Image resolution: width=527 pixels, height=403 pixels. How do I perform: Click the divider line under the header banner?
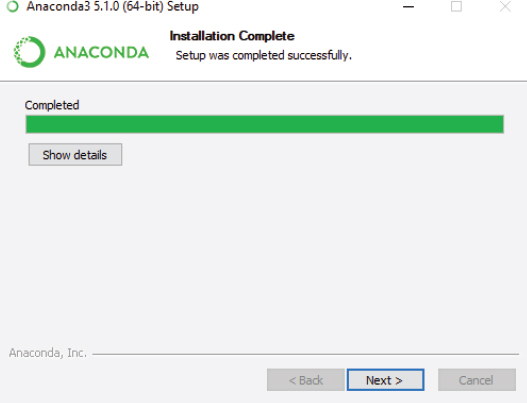(264, 81)
